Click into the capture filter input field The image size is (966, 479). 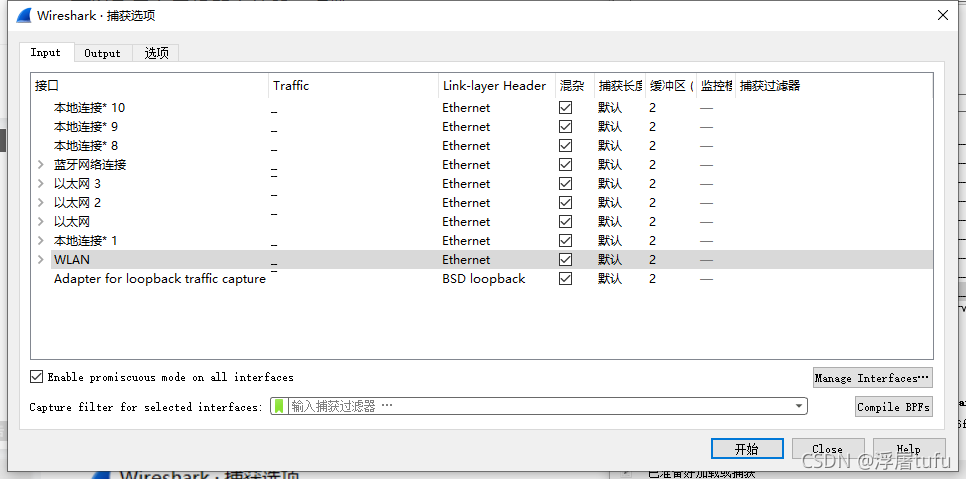tap(540, 406)
